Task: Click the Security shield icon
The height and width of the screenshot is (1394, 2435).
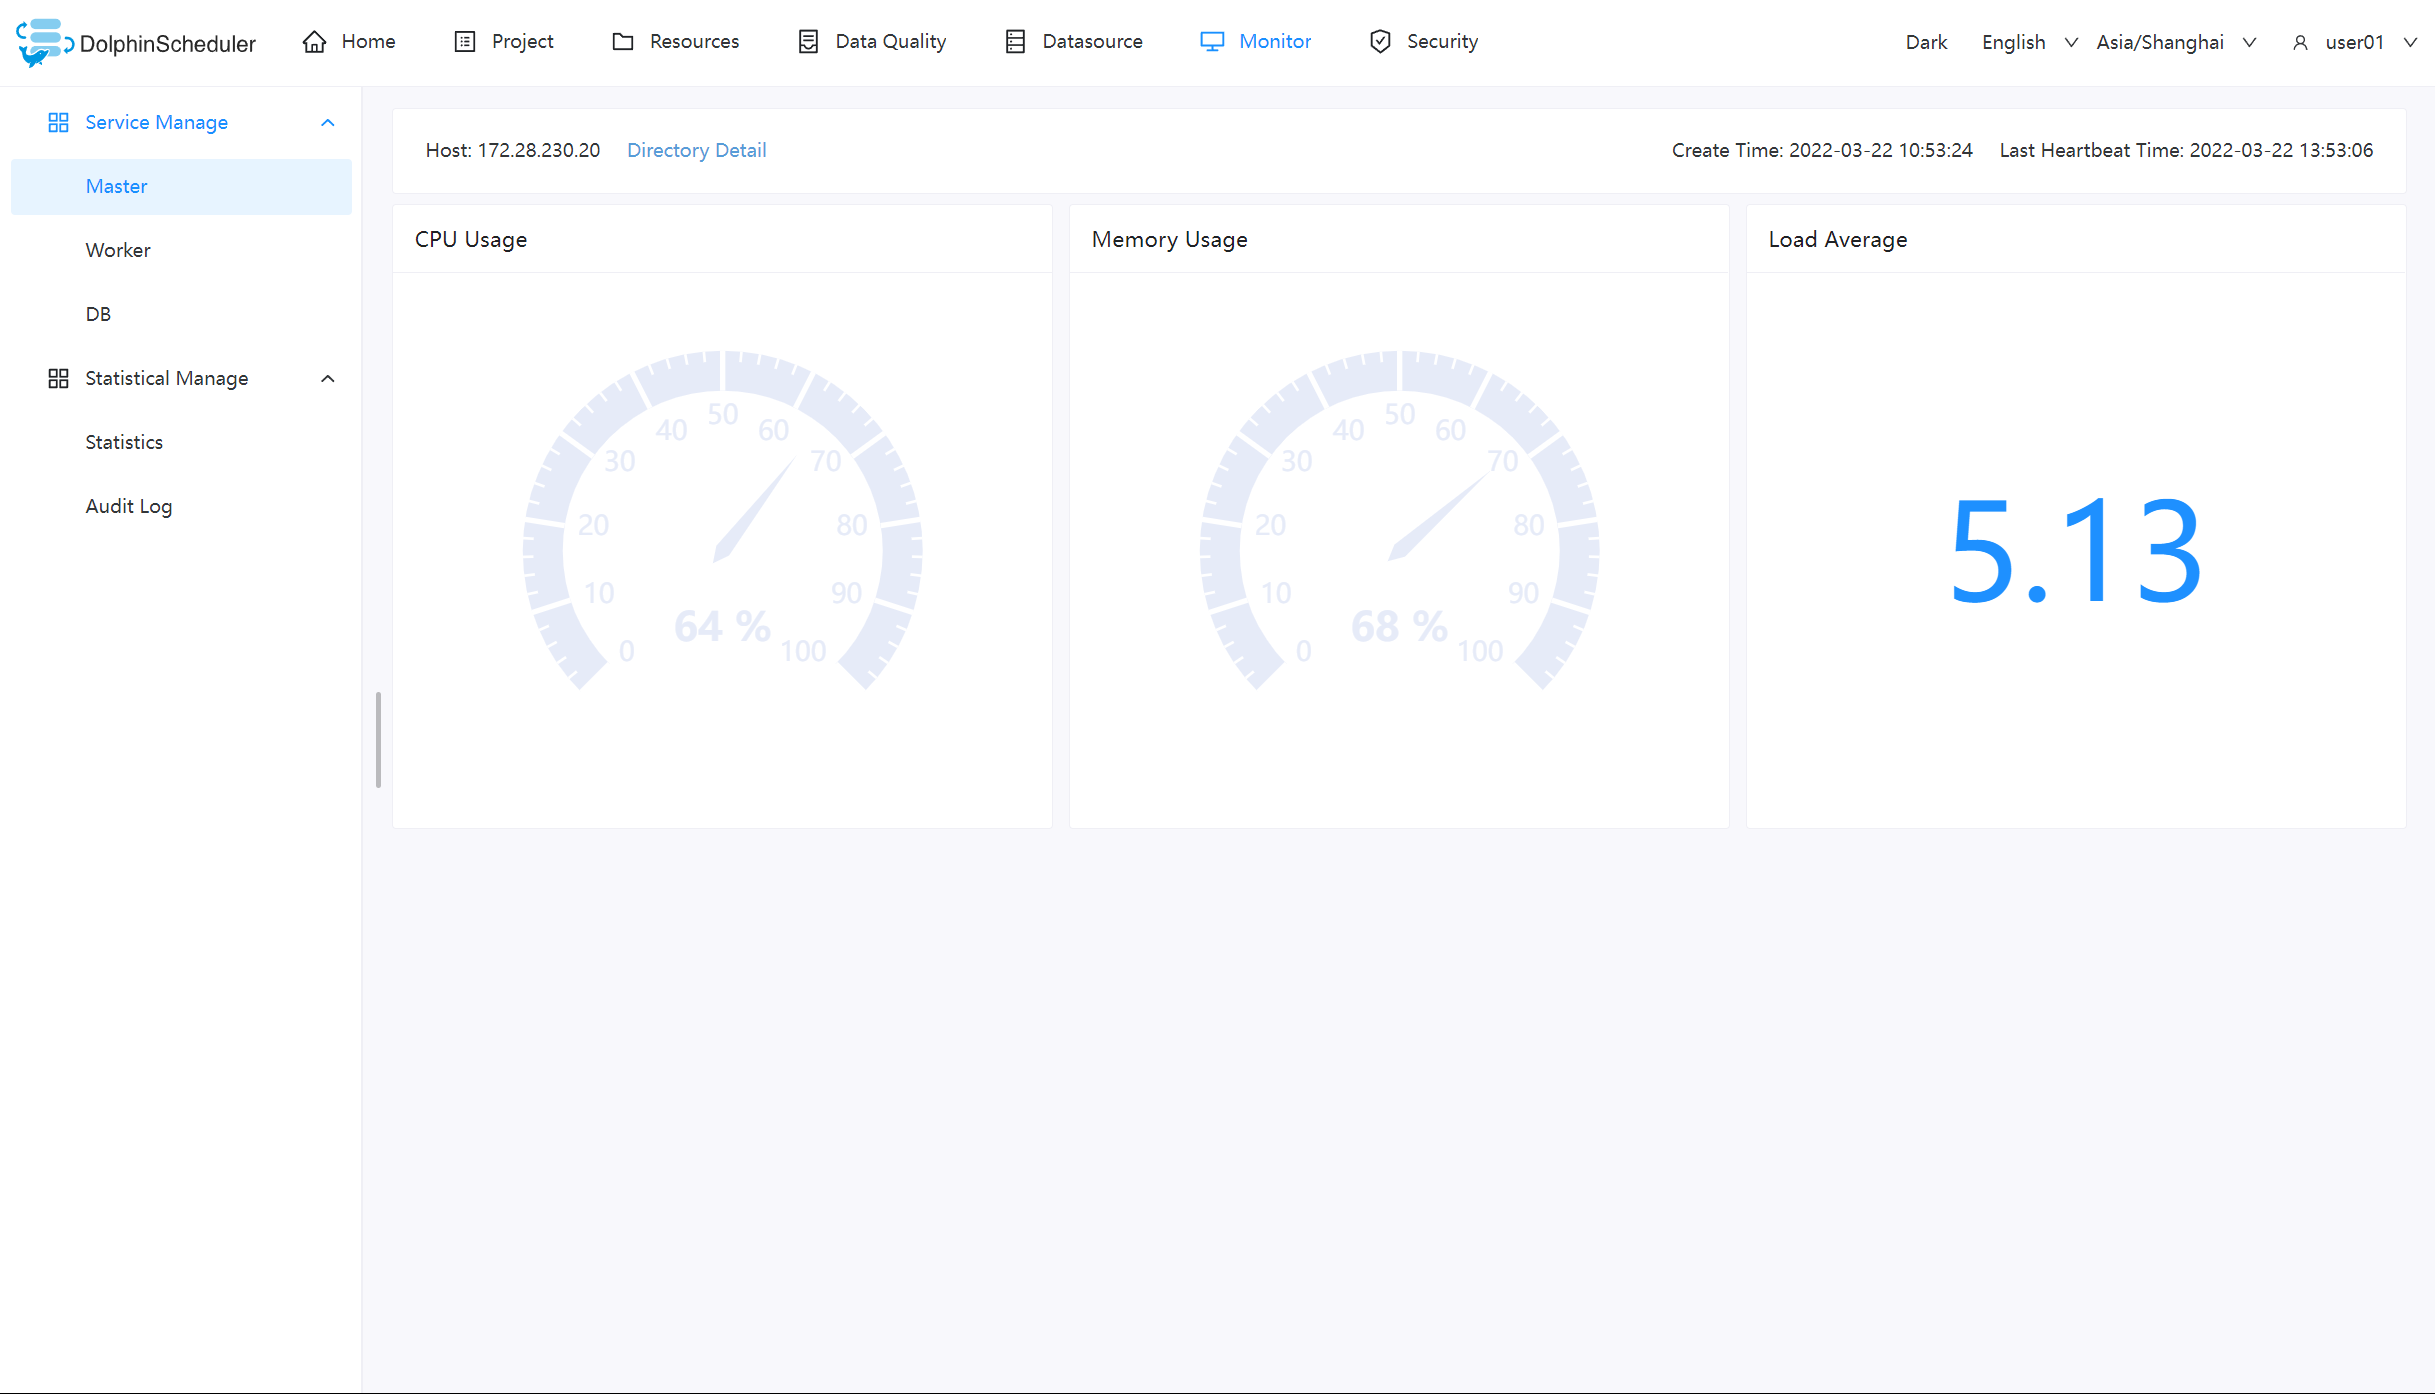Action: pyautogui.click(x=1380, y=41)
